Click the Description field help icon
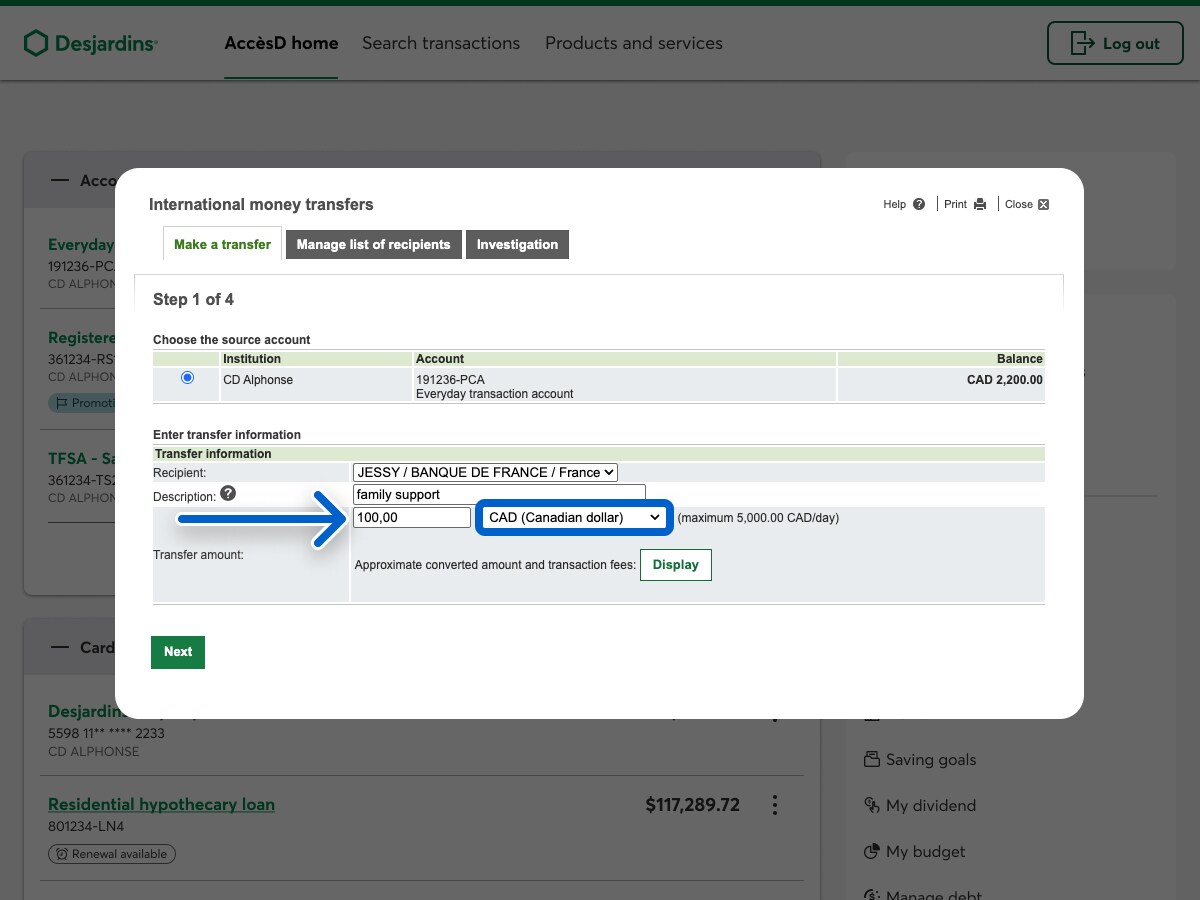The width and height of the screenshot is (1200, 900). click(x=228, y=494)
